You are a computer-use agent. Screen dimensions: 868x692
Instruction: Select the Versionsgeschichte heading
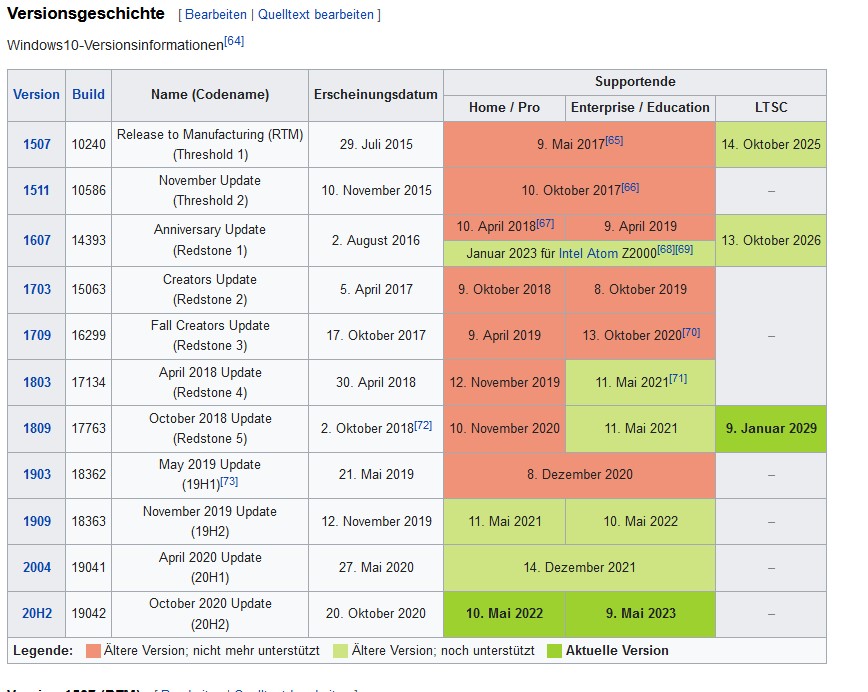click(x=86, y=13)
